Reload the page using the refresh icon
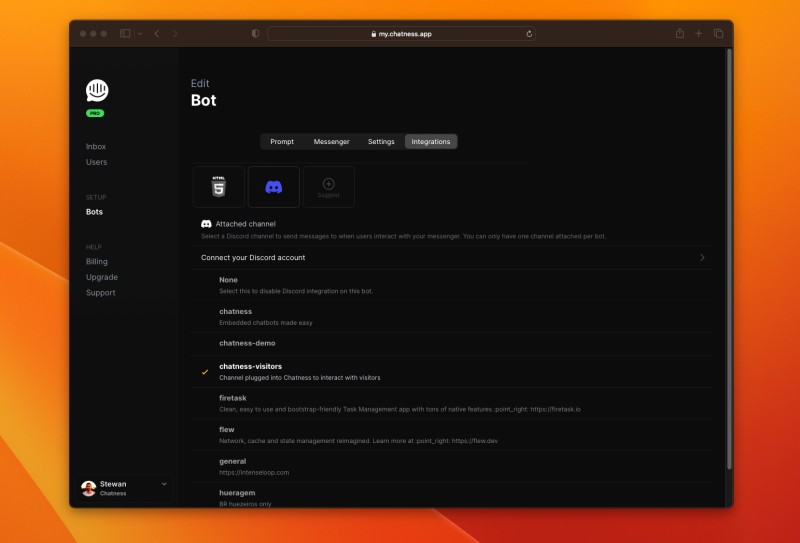The height and width of the screenshot is (543, 800). pos(529,34)
